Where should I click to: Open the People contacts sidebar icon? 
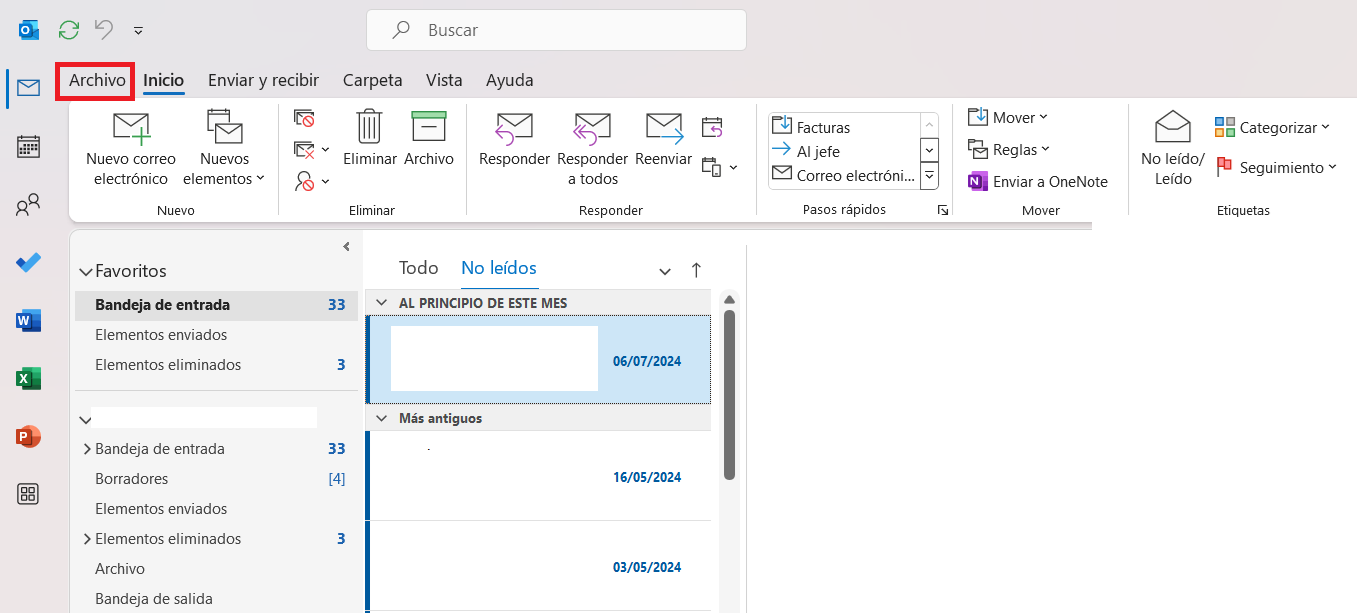pos(28,206)
